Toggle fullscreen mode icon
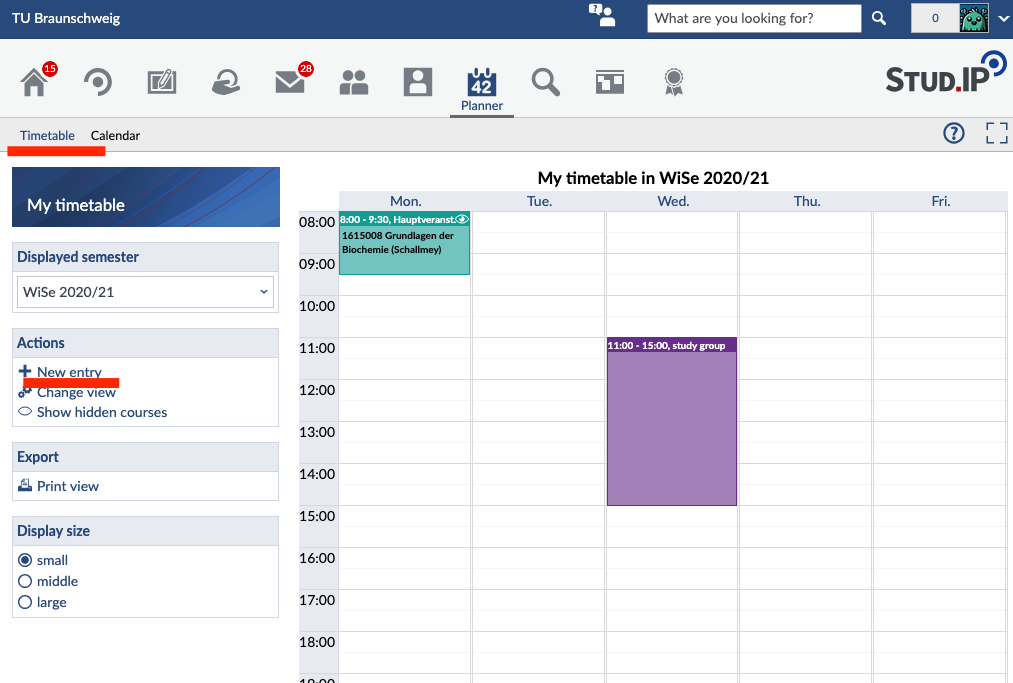 pos(997,133)
